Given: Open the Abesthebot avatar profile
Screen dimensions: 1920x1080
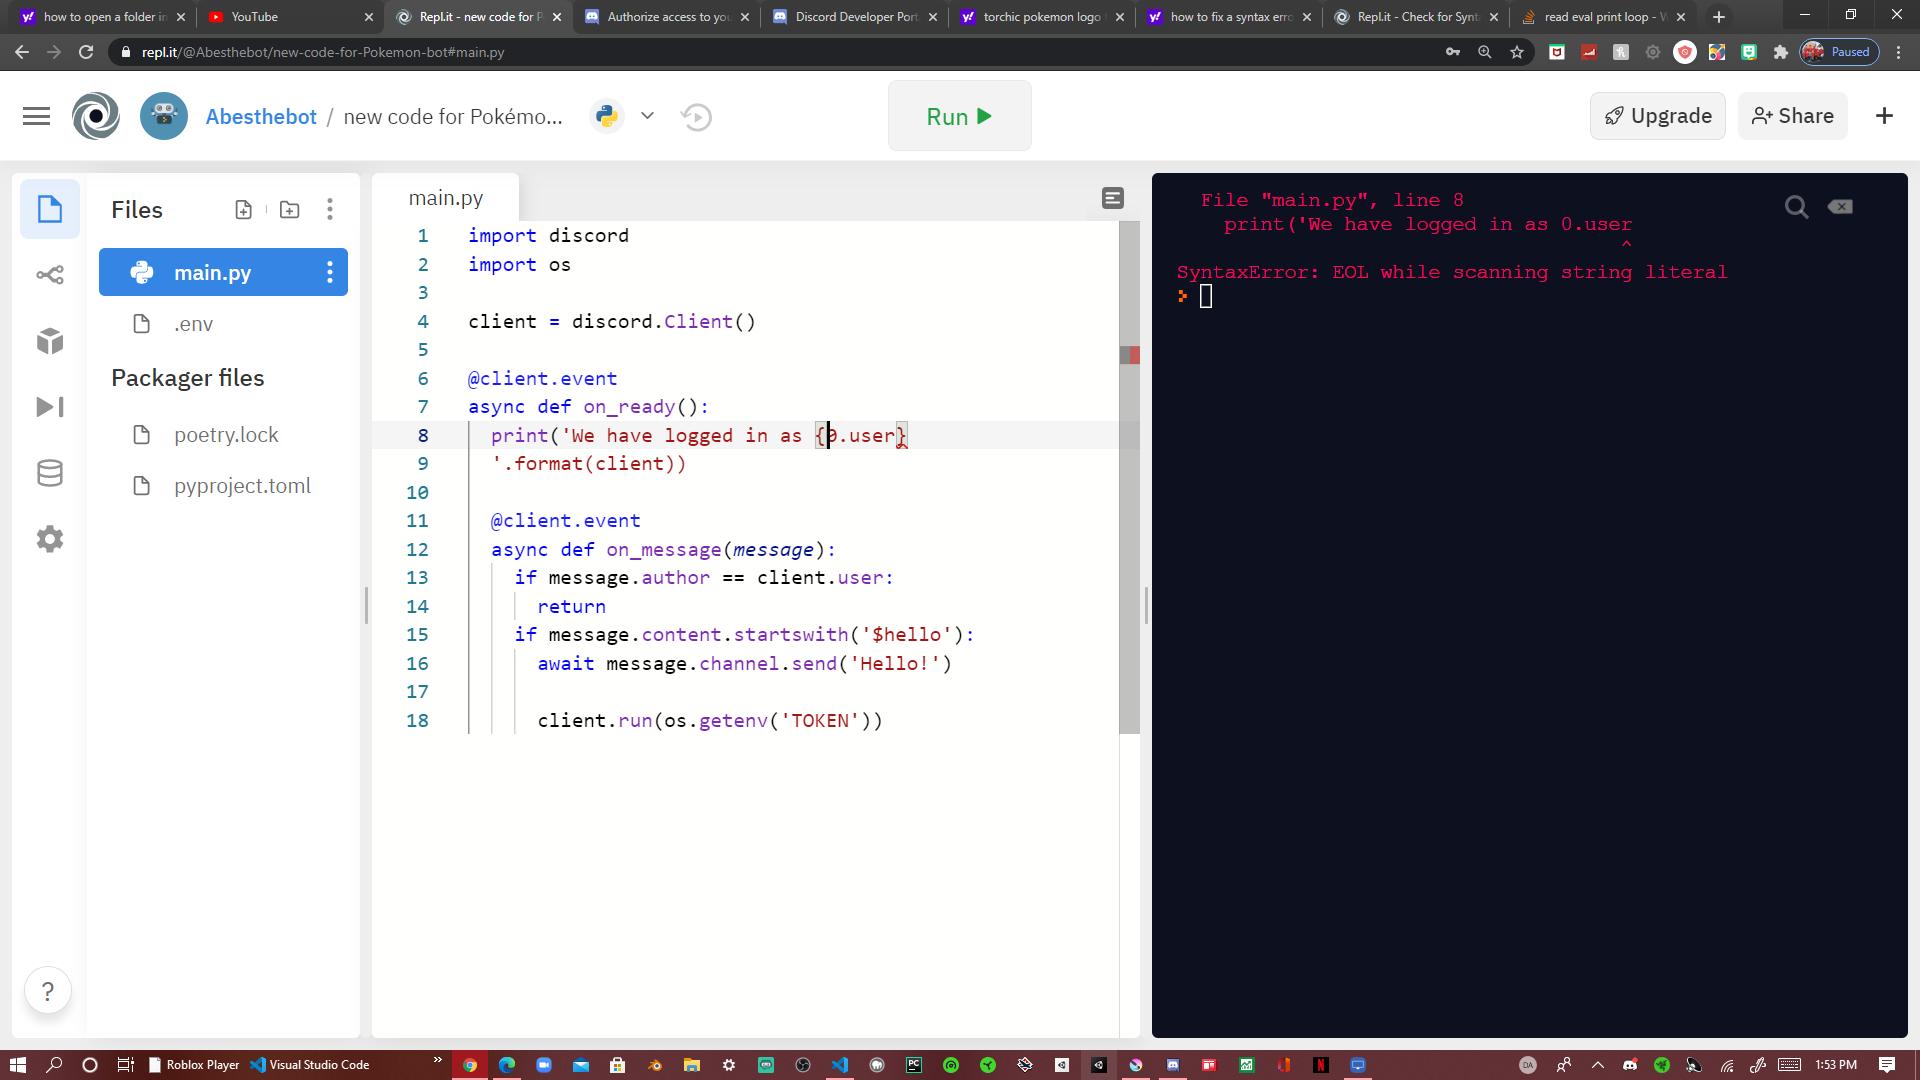Looking at the screenshot, I should (x=164, y=116).
